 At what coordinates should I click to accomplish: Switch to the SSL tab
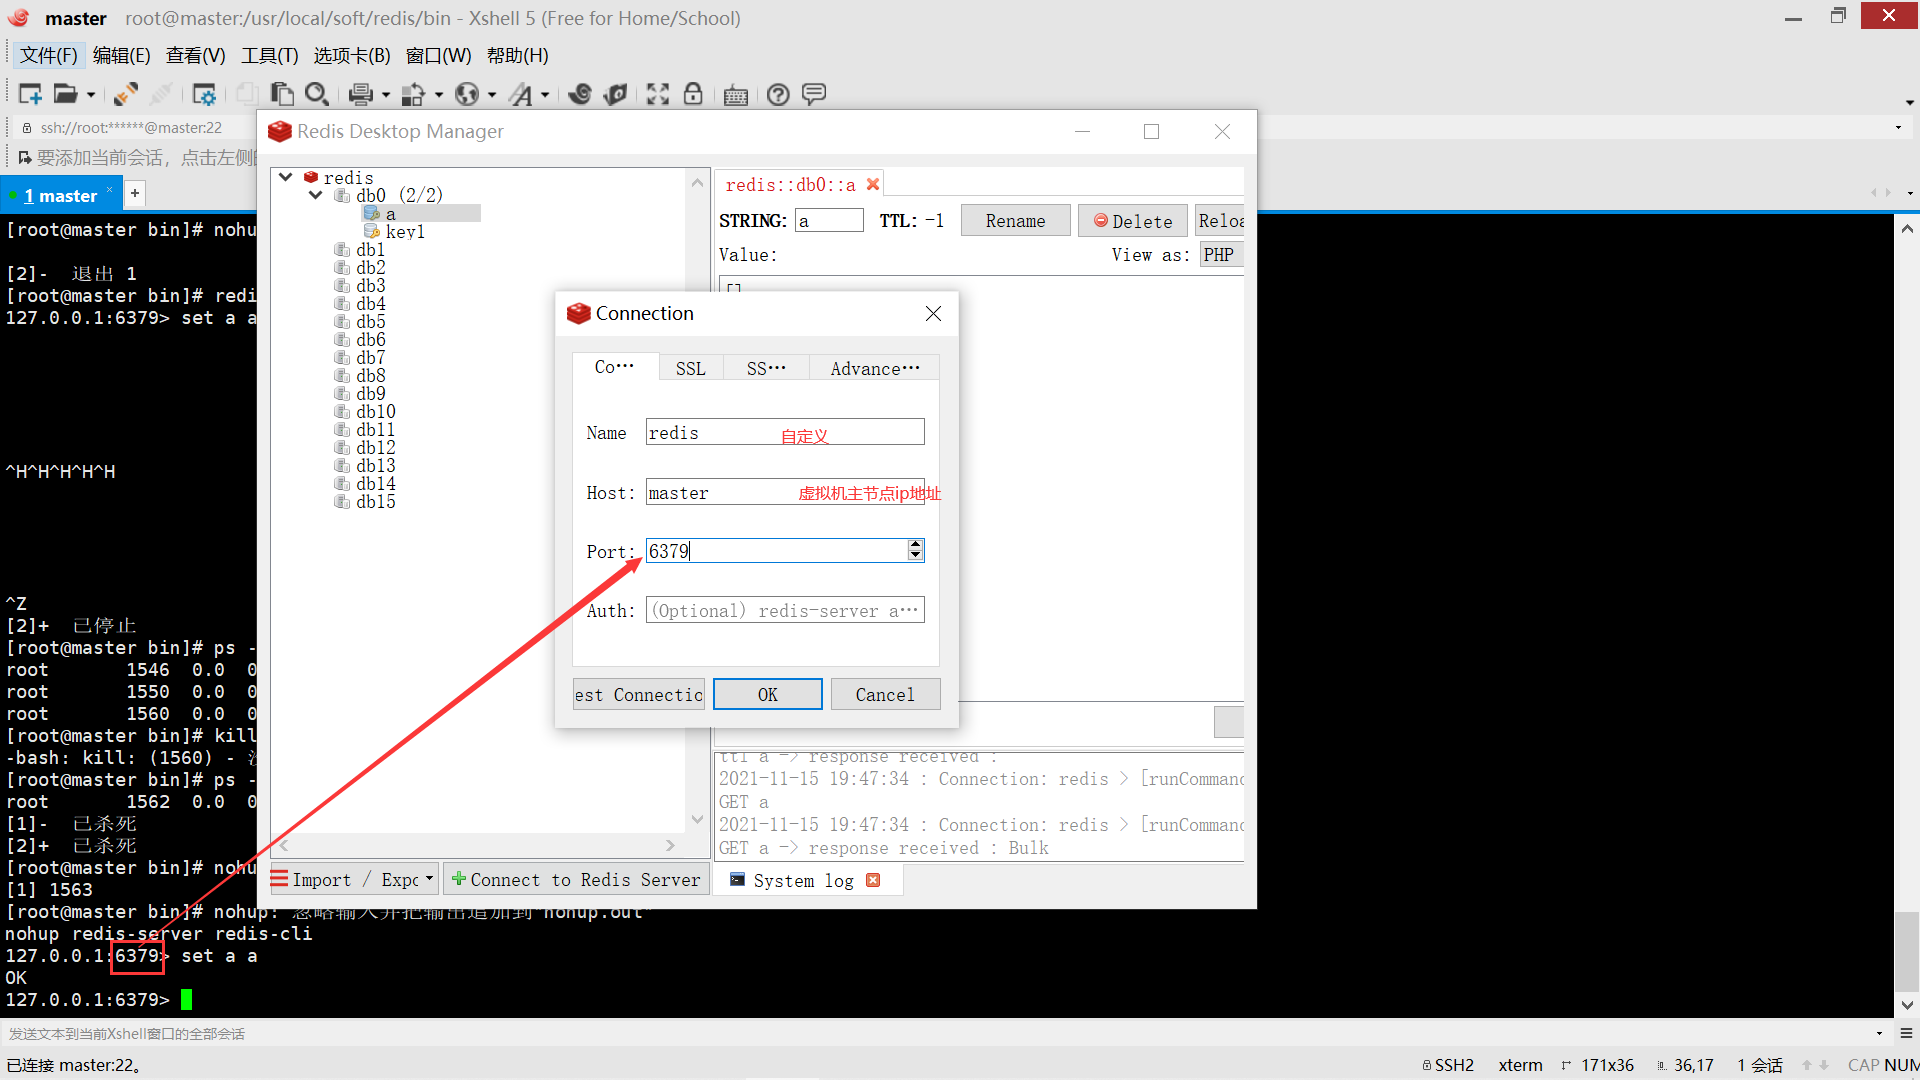click(690, 369)
